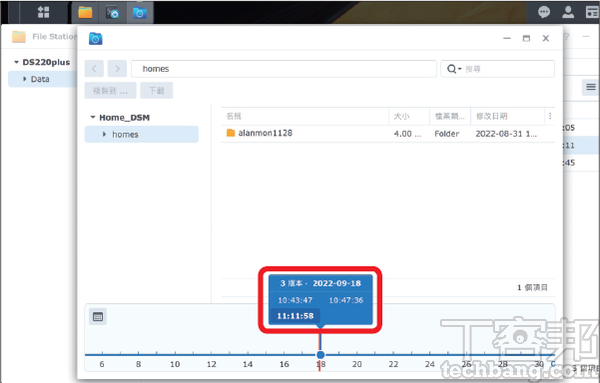Expand the homes tree folder arrow
Screen dimensions: 600x383
click(104, 134)
